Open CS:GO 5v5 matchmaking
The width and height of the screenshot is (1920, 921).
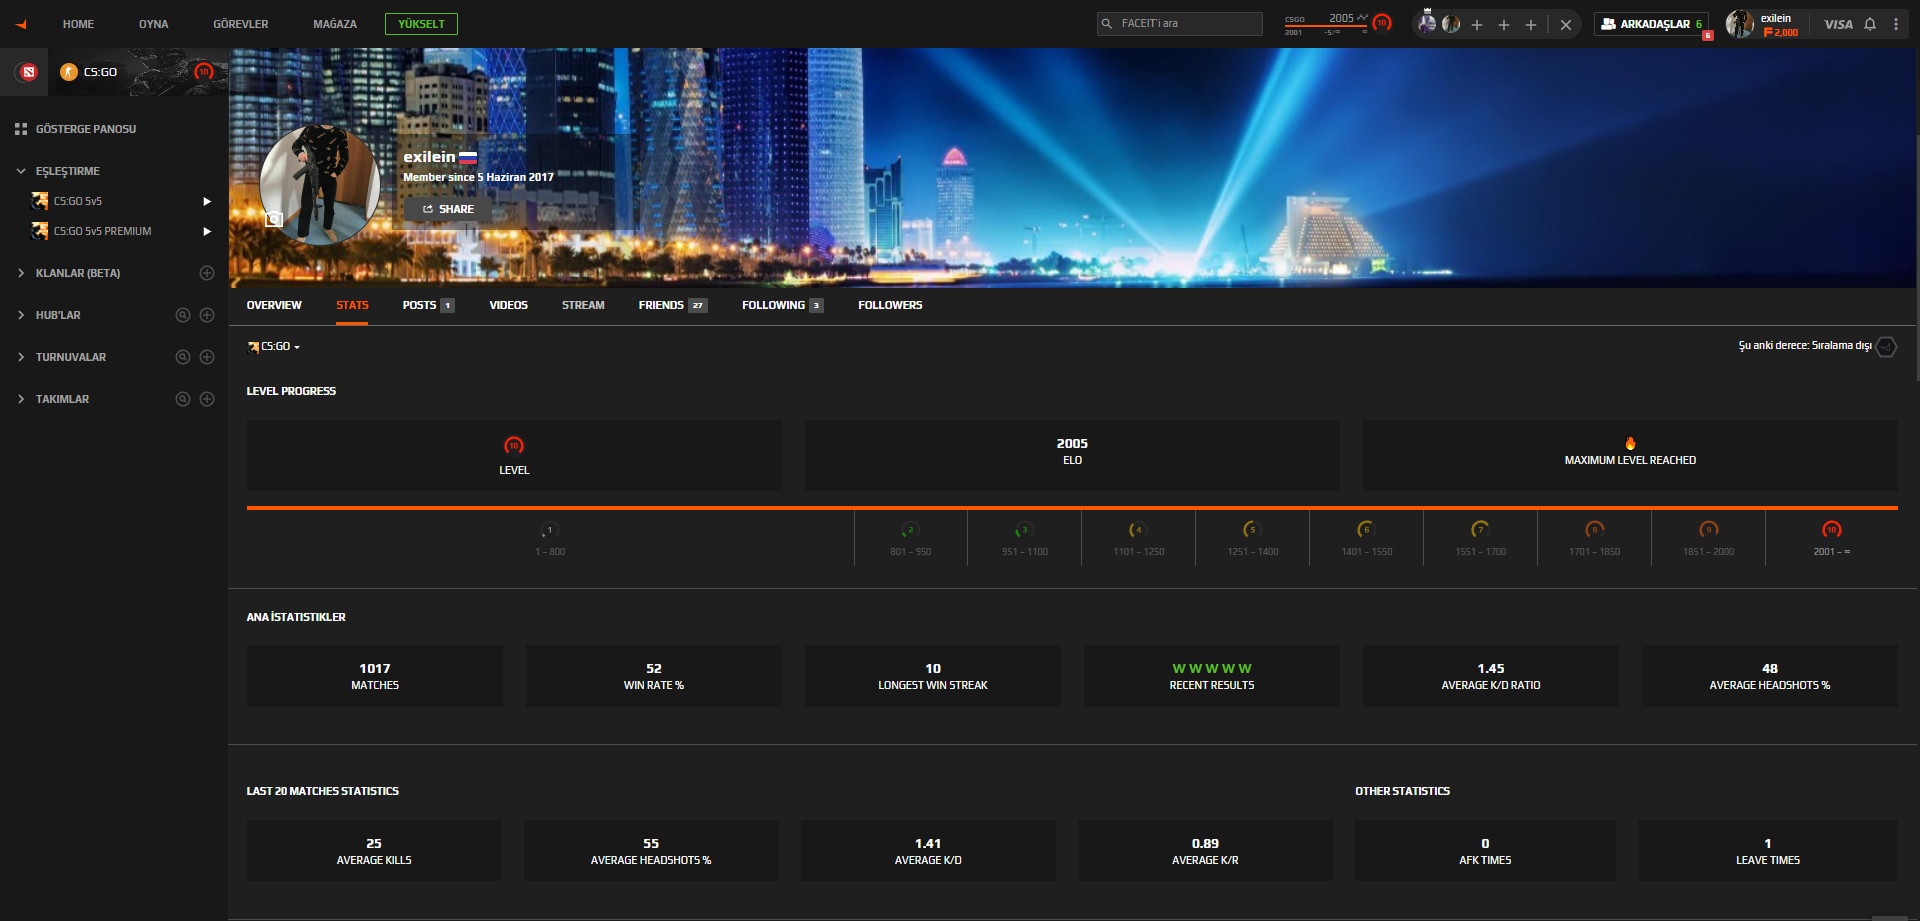[x=78, y=201]
